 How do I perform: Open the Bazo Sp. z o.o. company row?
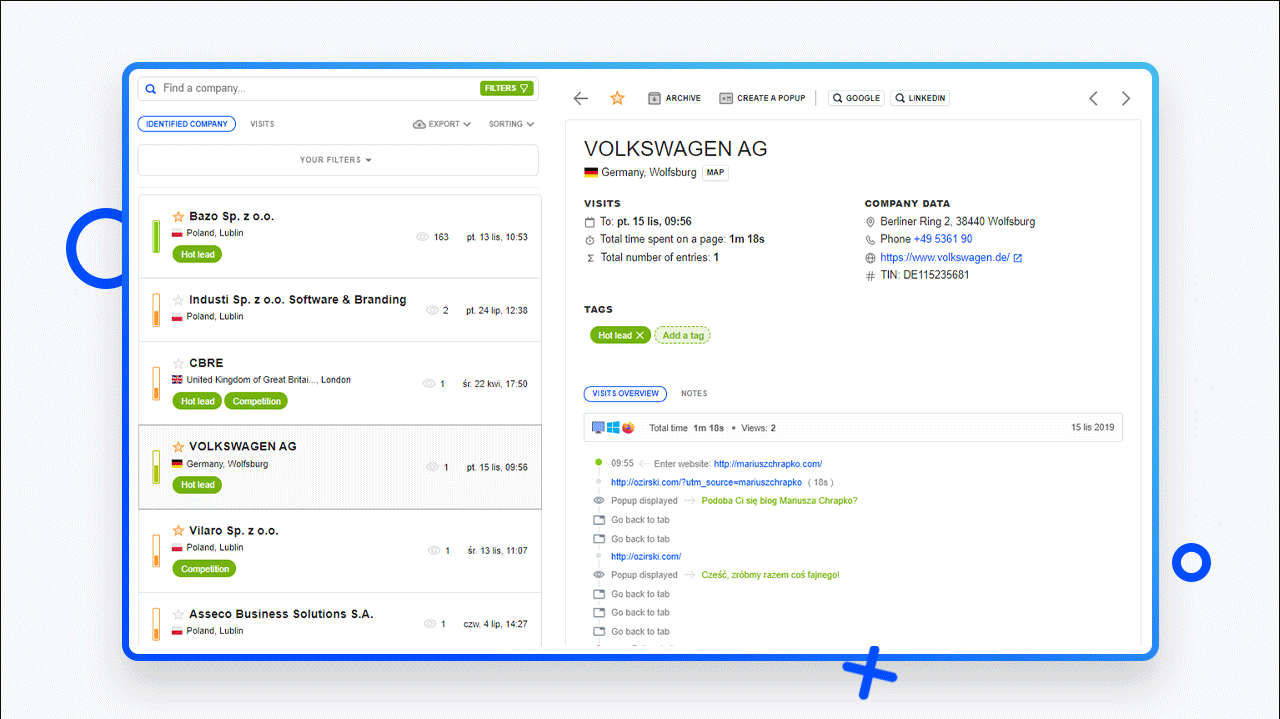pyautogui.click(x=340, y=236)
